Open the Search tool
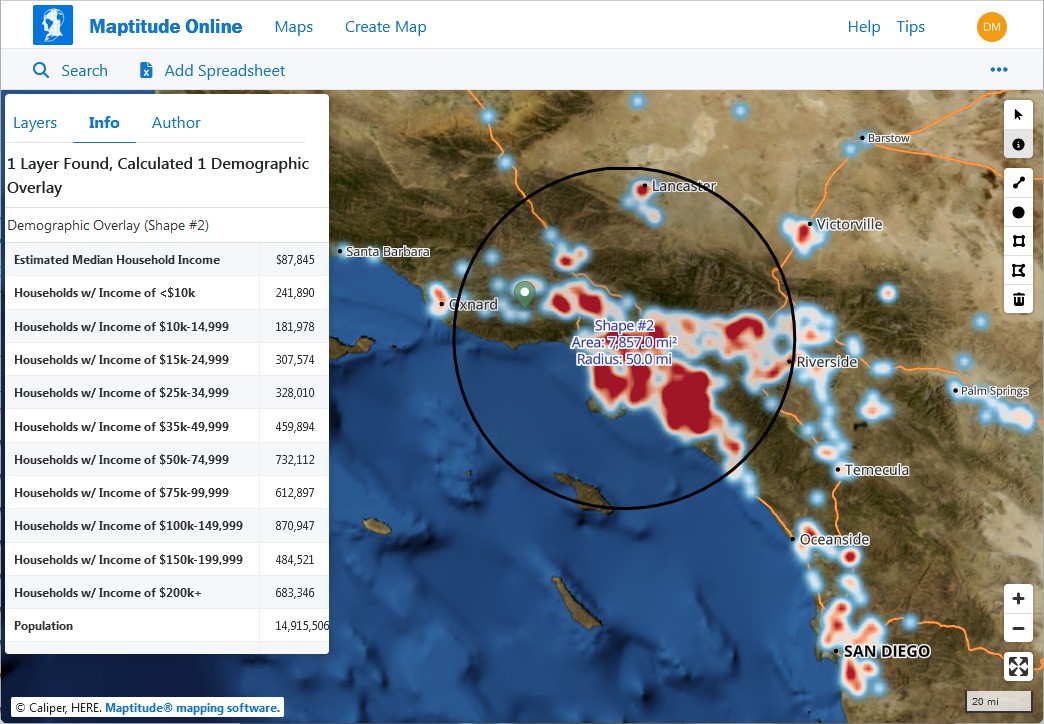The width and height of the screenshot is (1044, 724). coord(70,70)
